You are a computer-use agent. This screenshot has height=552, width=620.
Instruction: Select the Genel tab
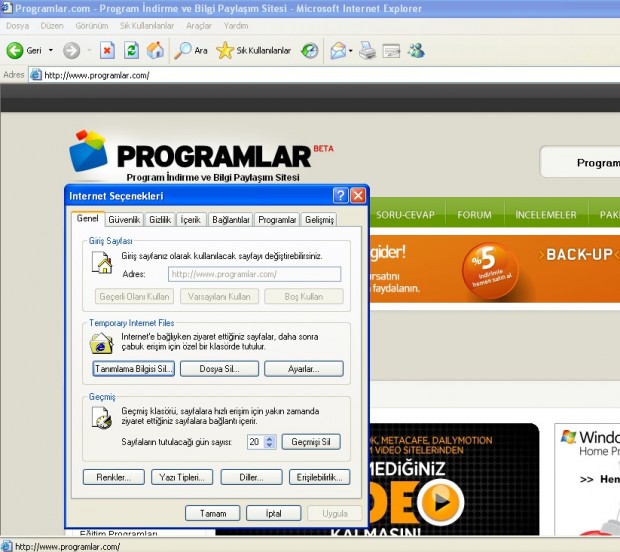coord(88,219)
